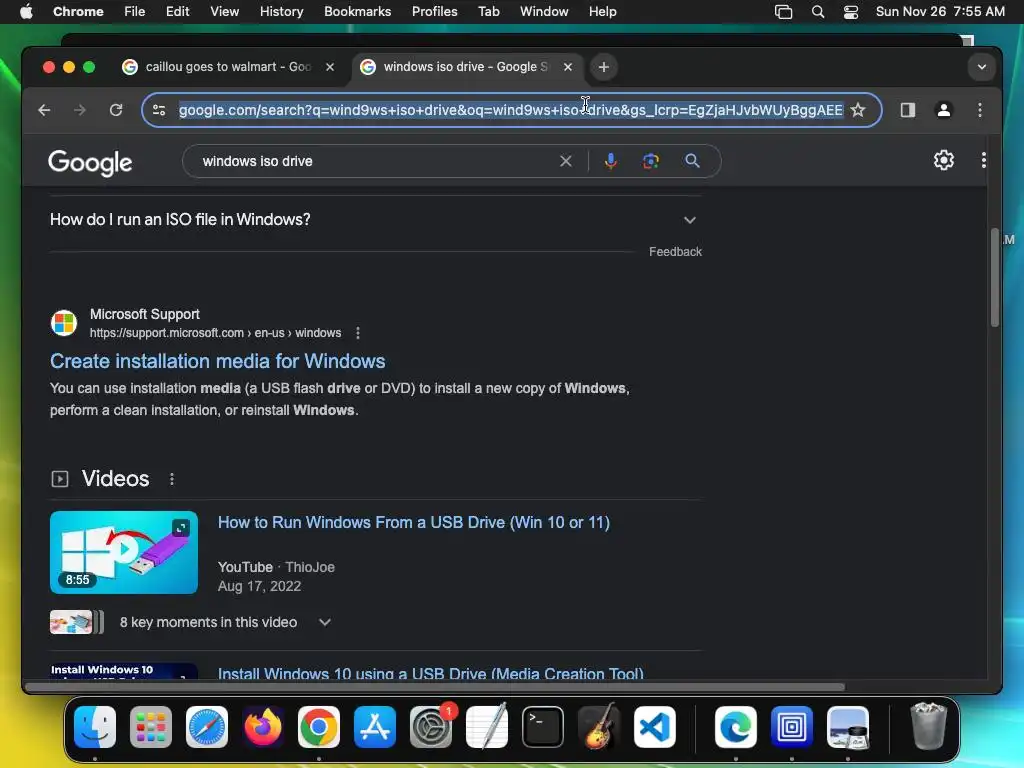Image resolution: width=1024 pixels, height=768 pixels.
Task: Click the Chrome address bar URL
Action: 511,110
